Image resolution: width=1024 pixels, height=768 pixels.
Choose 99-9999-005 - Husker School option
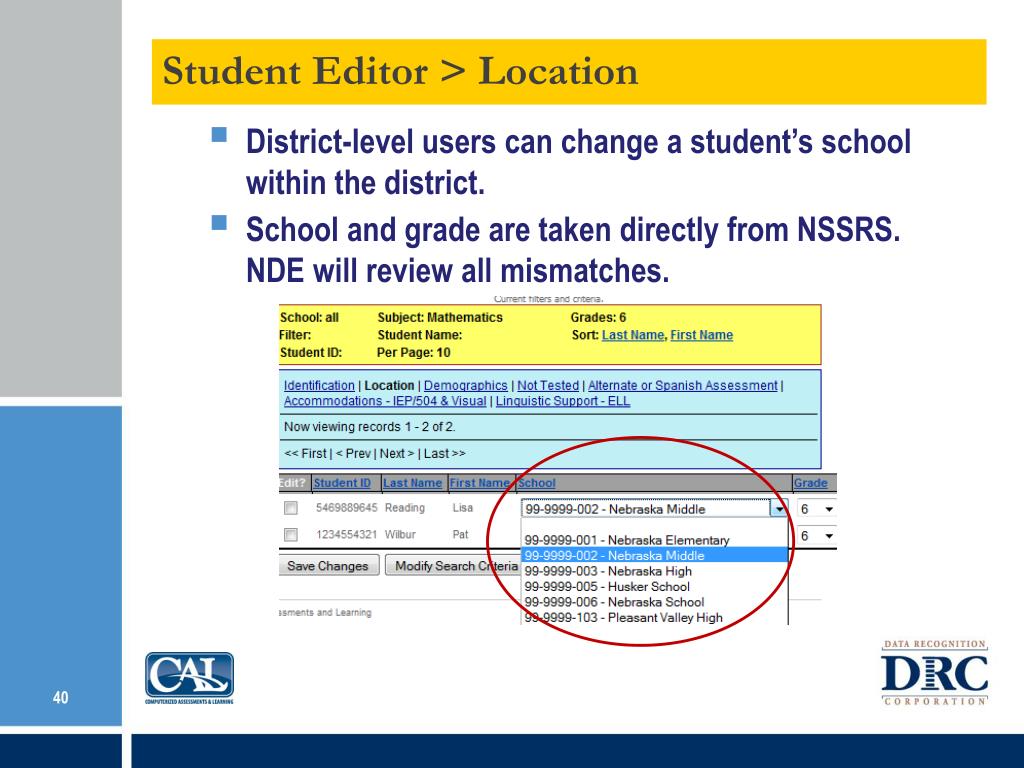click(607, 586)
